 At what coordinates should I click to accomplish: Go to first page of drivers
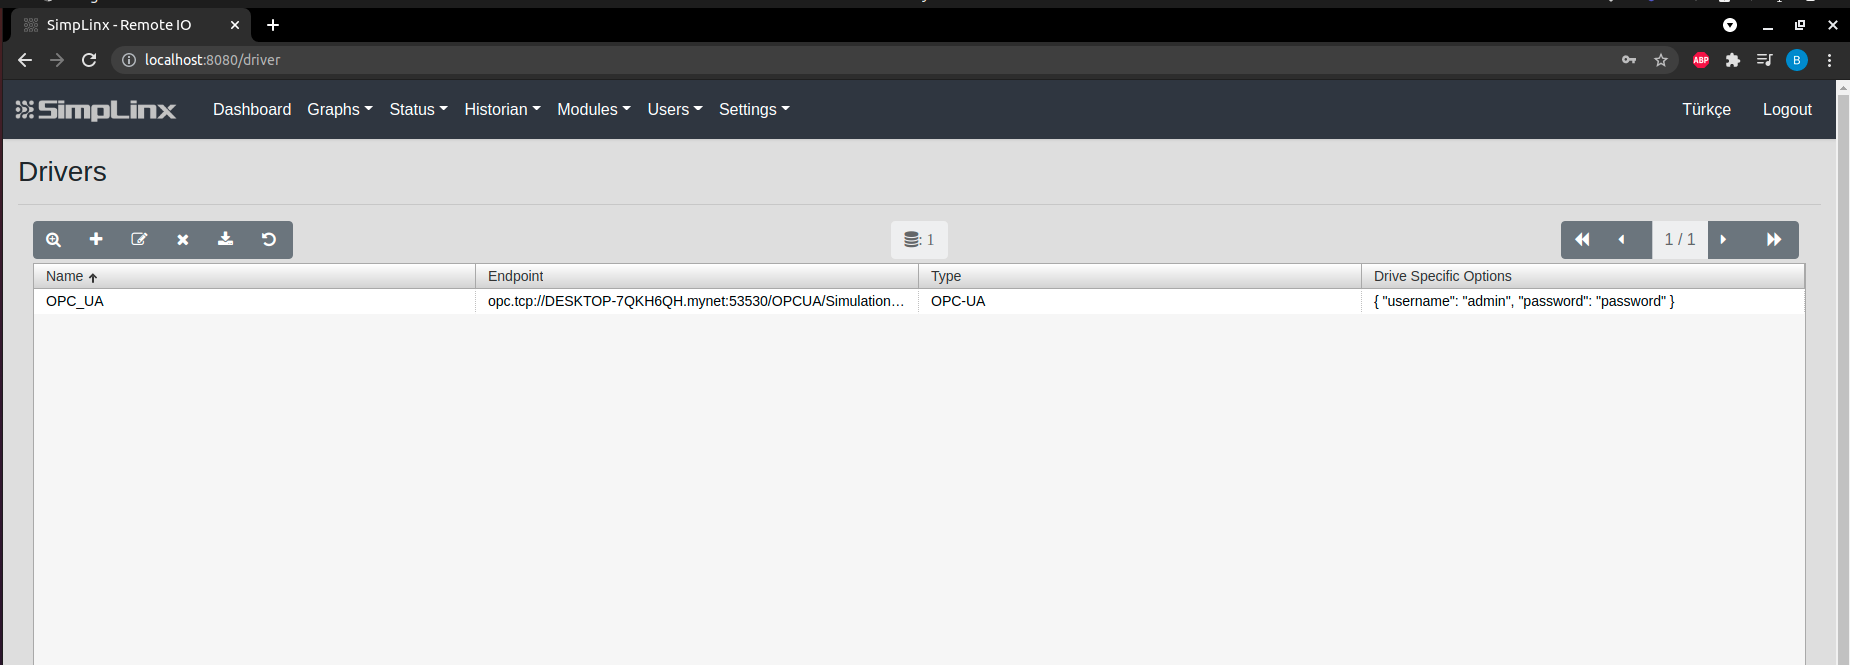(x=1582, y=240)
